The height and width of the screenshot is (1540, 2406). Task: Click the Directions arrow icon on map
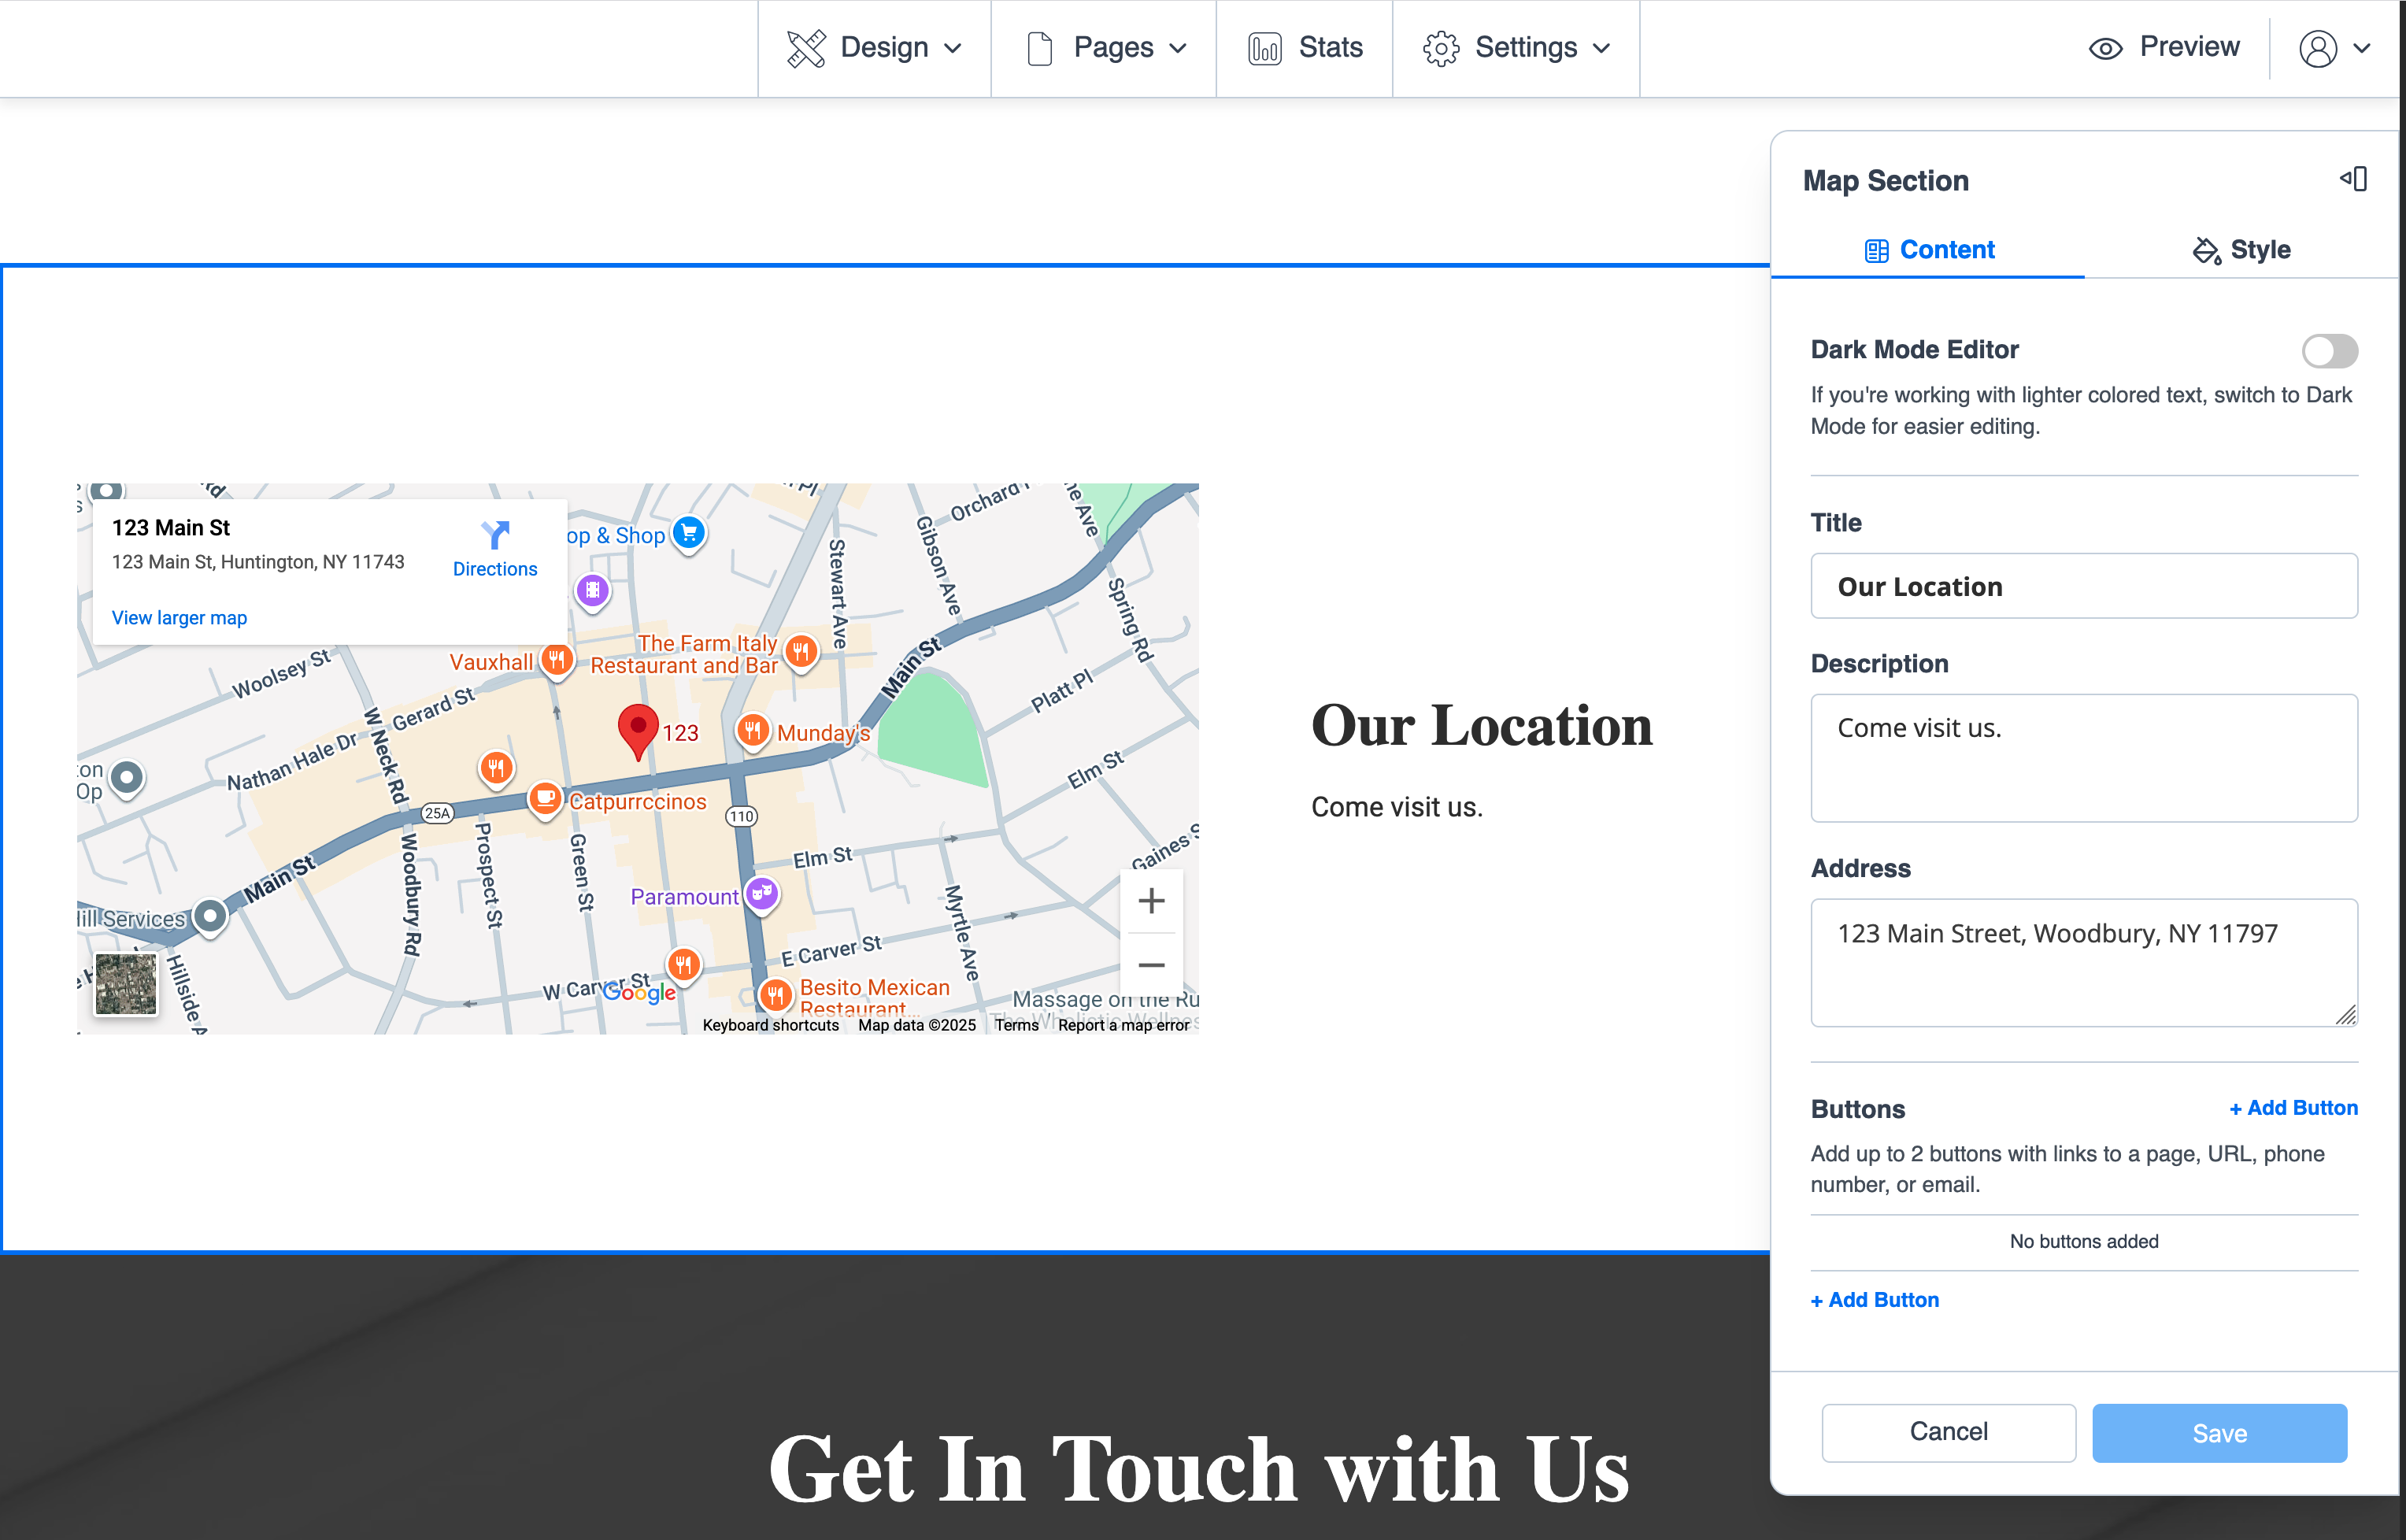(495, 535)
